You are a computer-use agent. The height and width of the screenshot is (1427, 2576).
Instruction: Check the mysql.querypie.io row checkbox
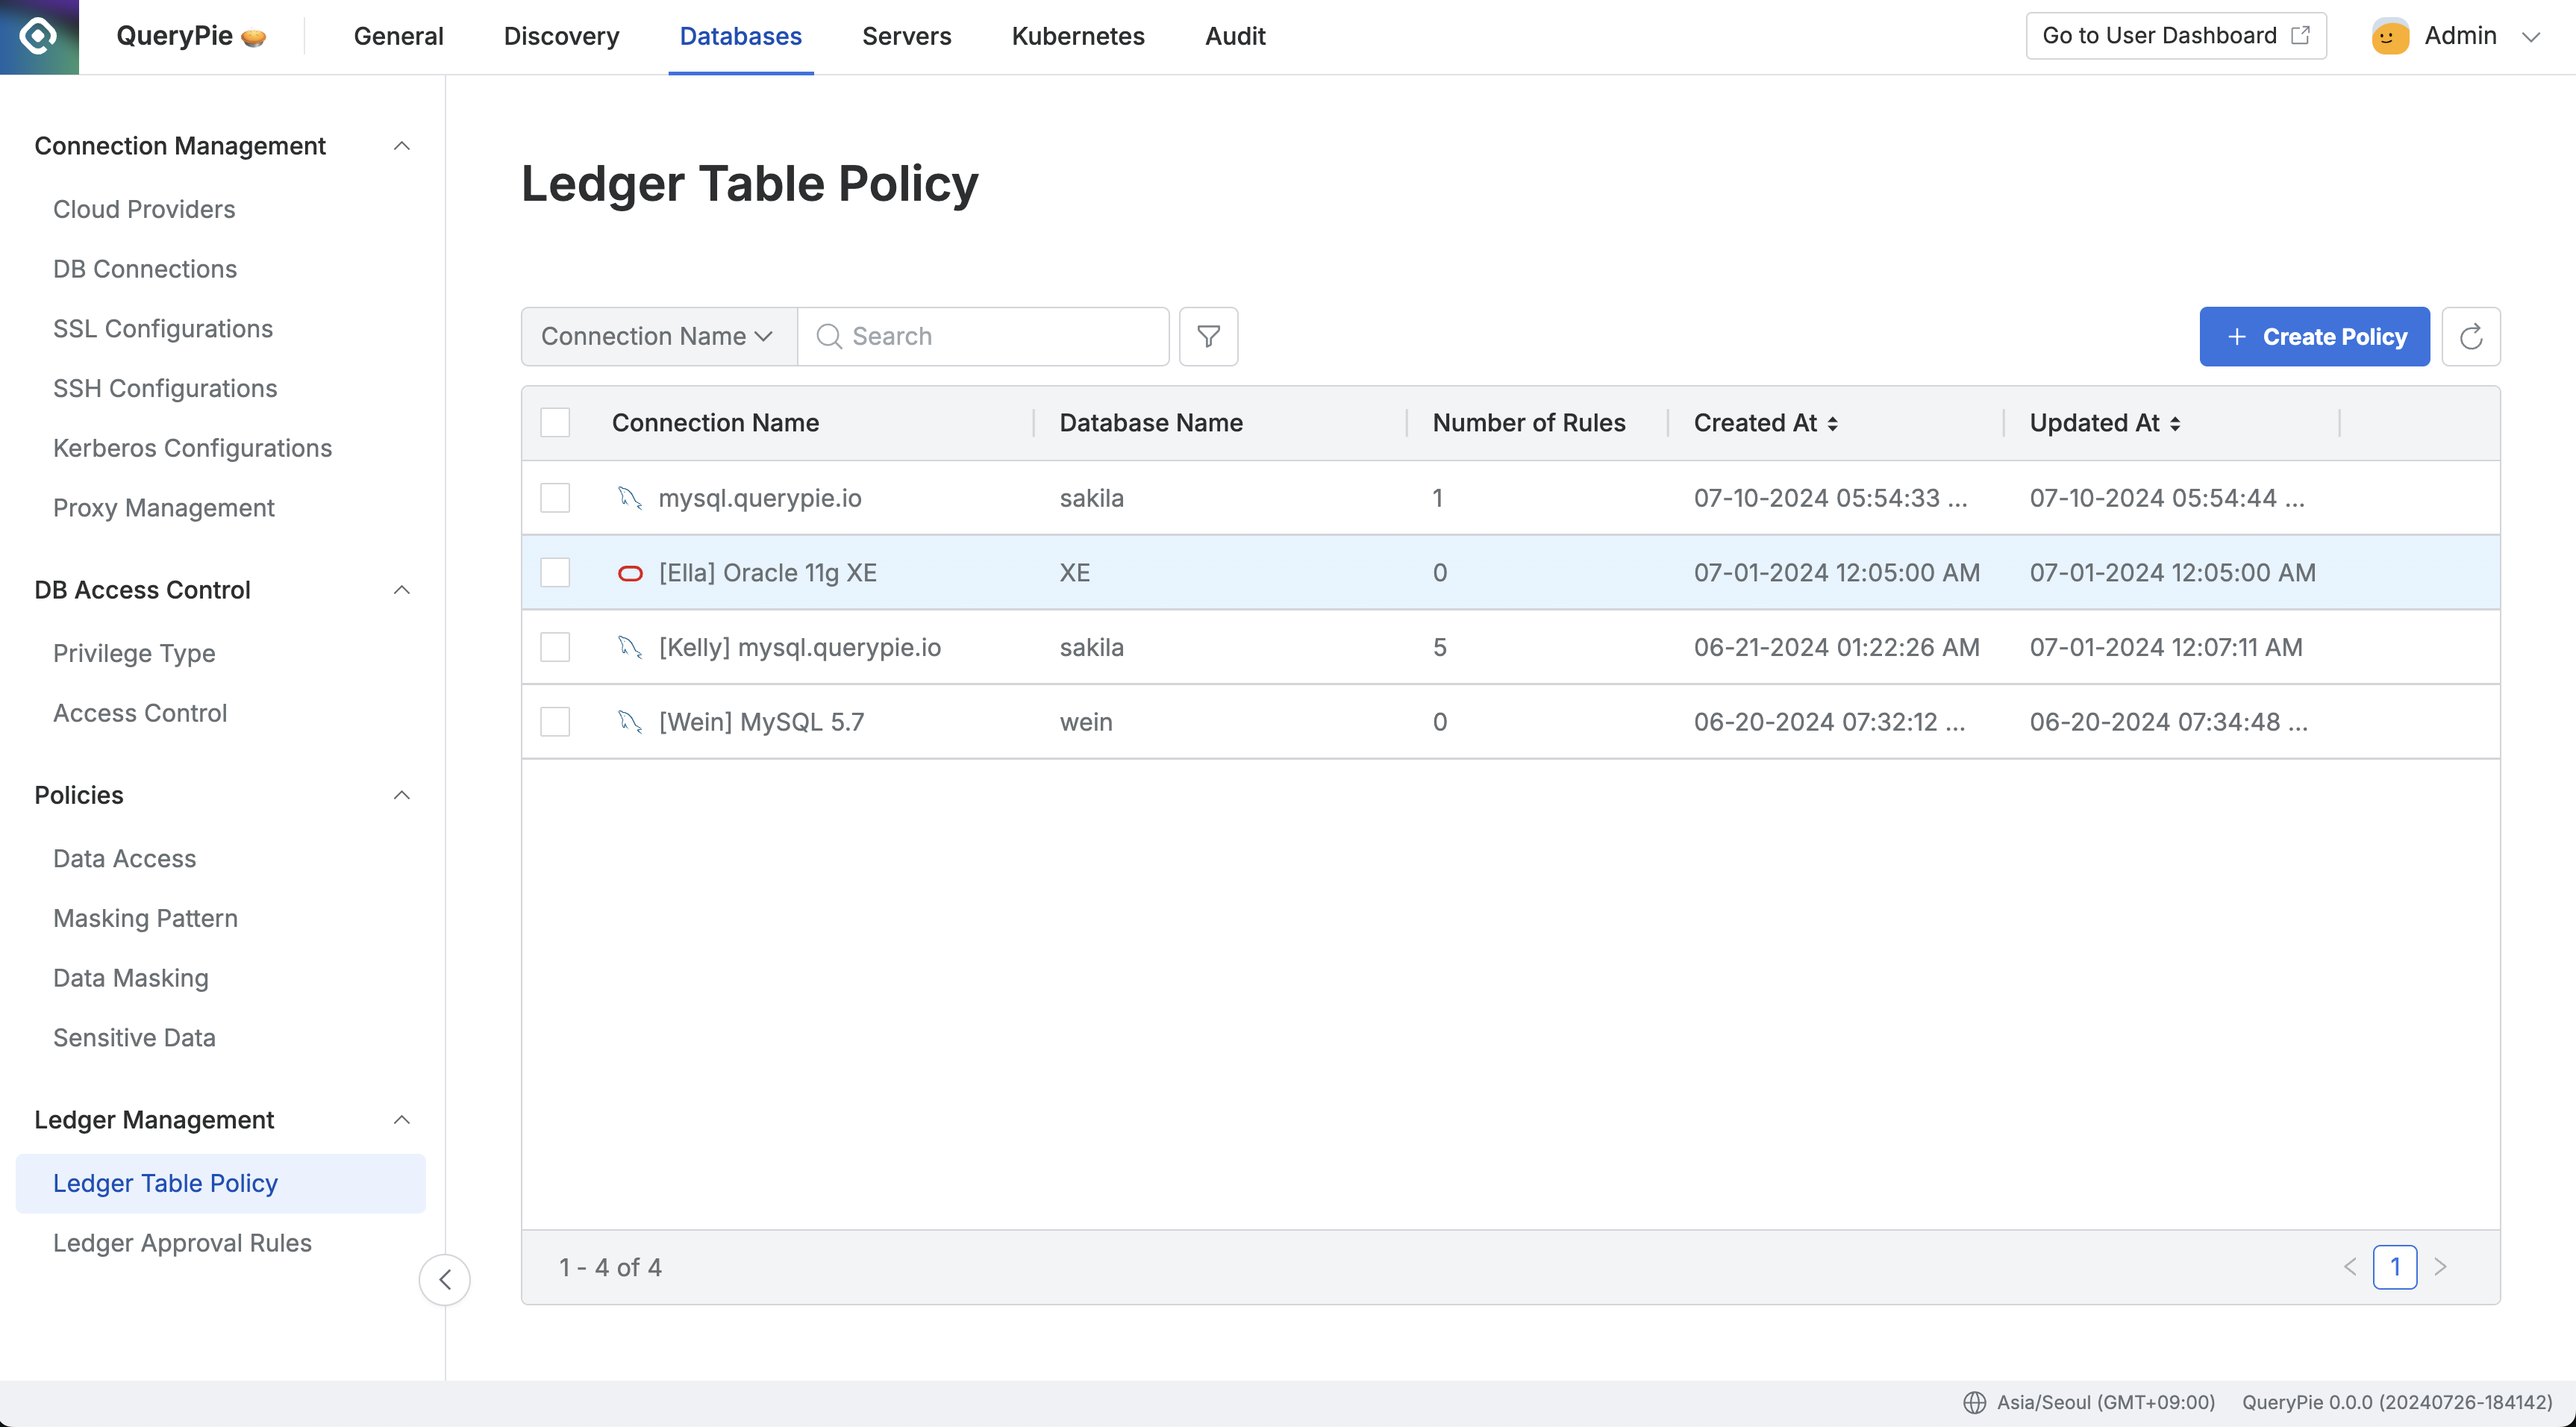pyautogui.click(x=555, y=497)
